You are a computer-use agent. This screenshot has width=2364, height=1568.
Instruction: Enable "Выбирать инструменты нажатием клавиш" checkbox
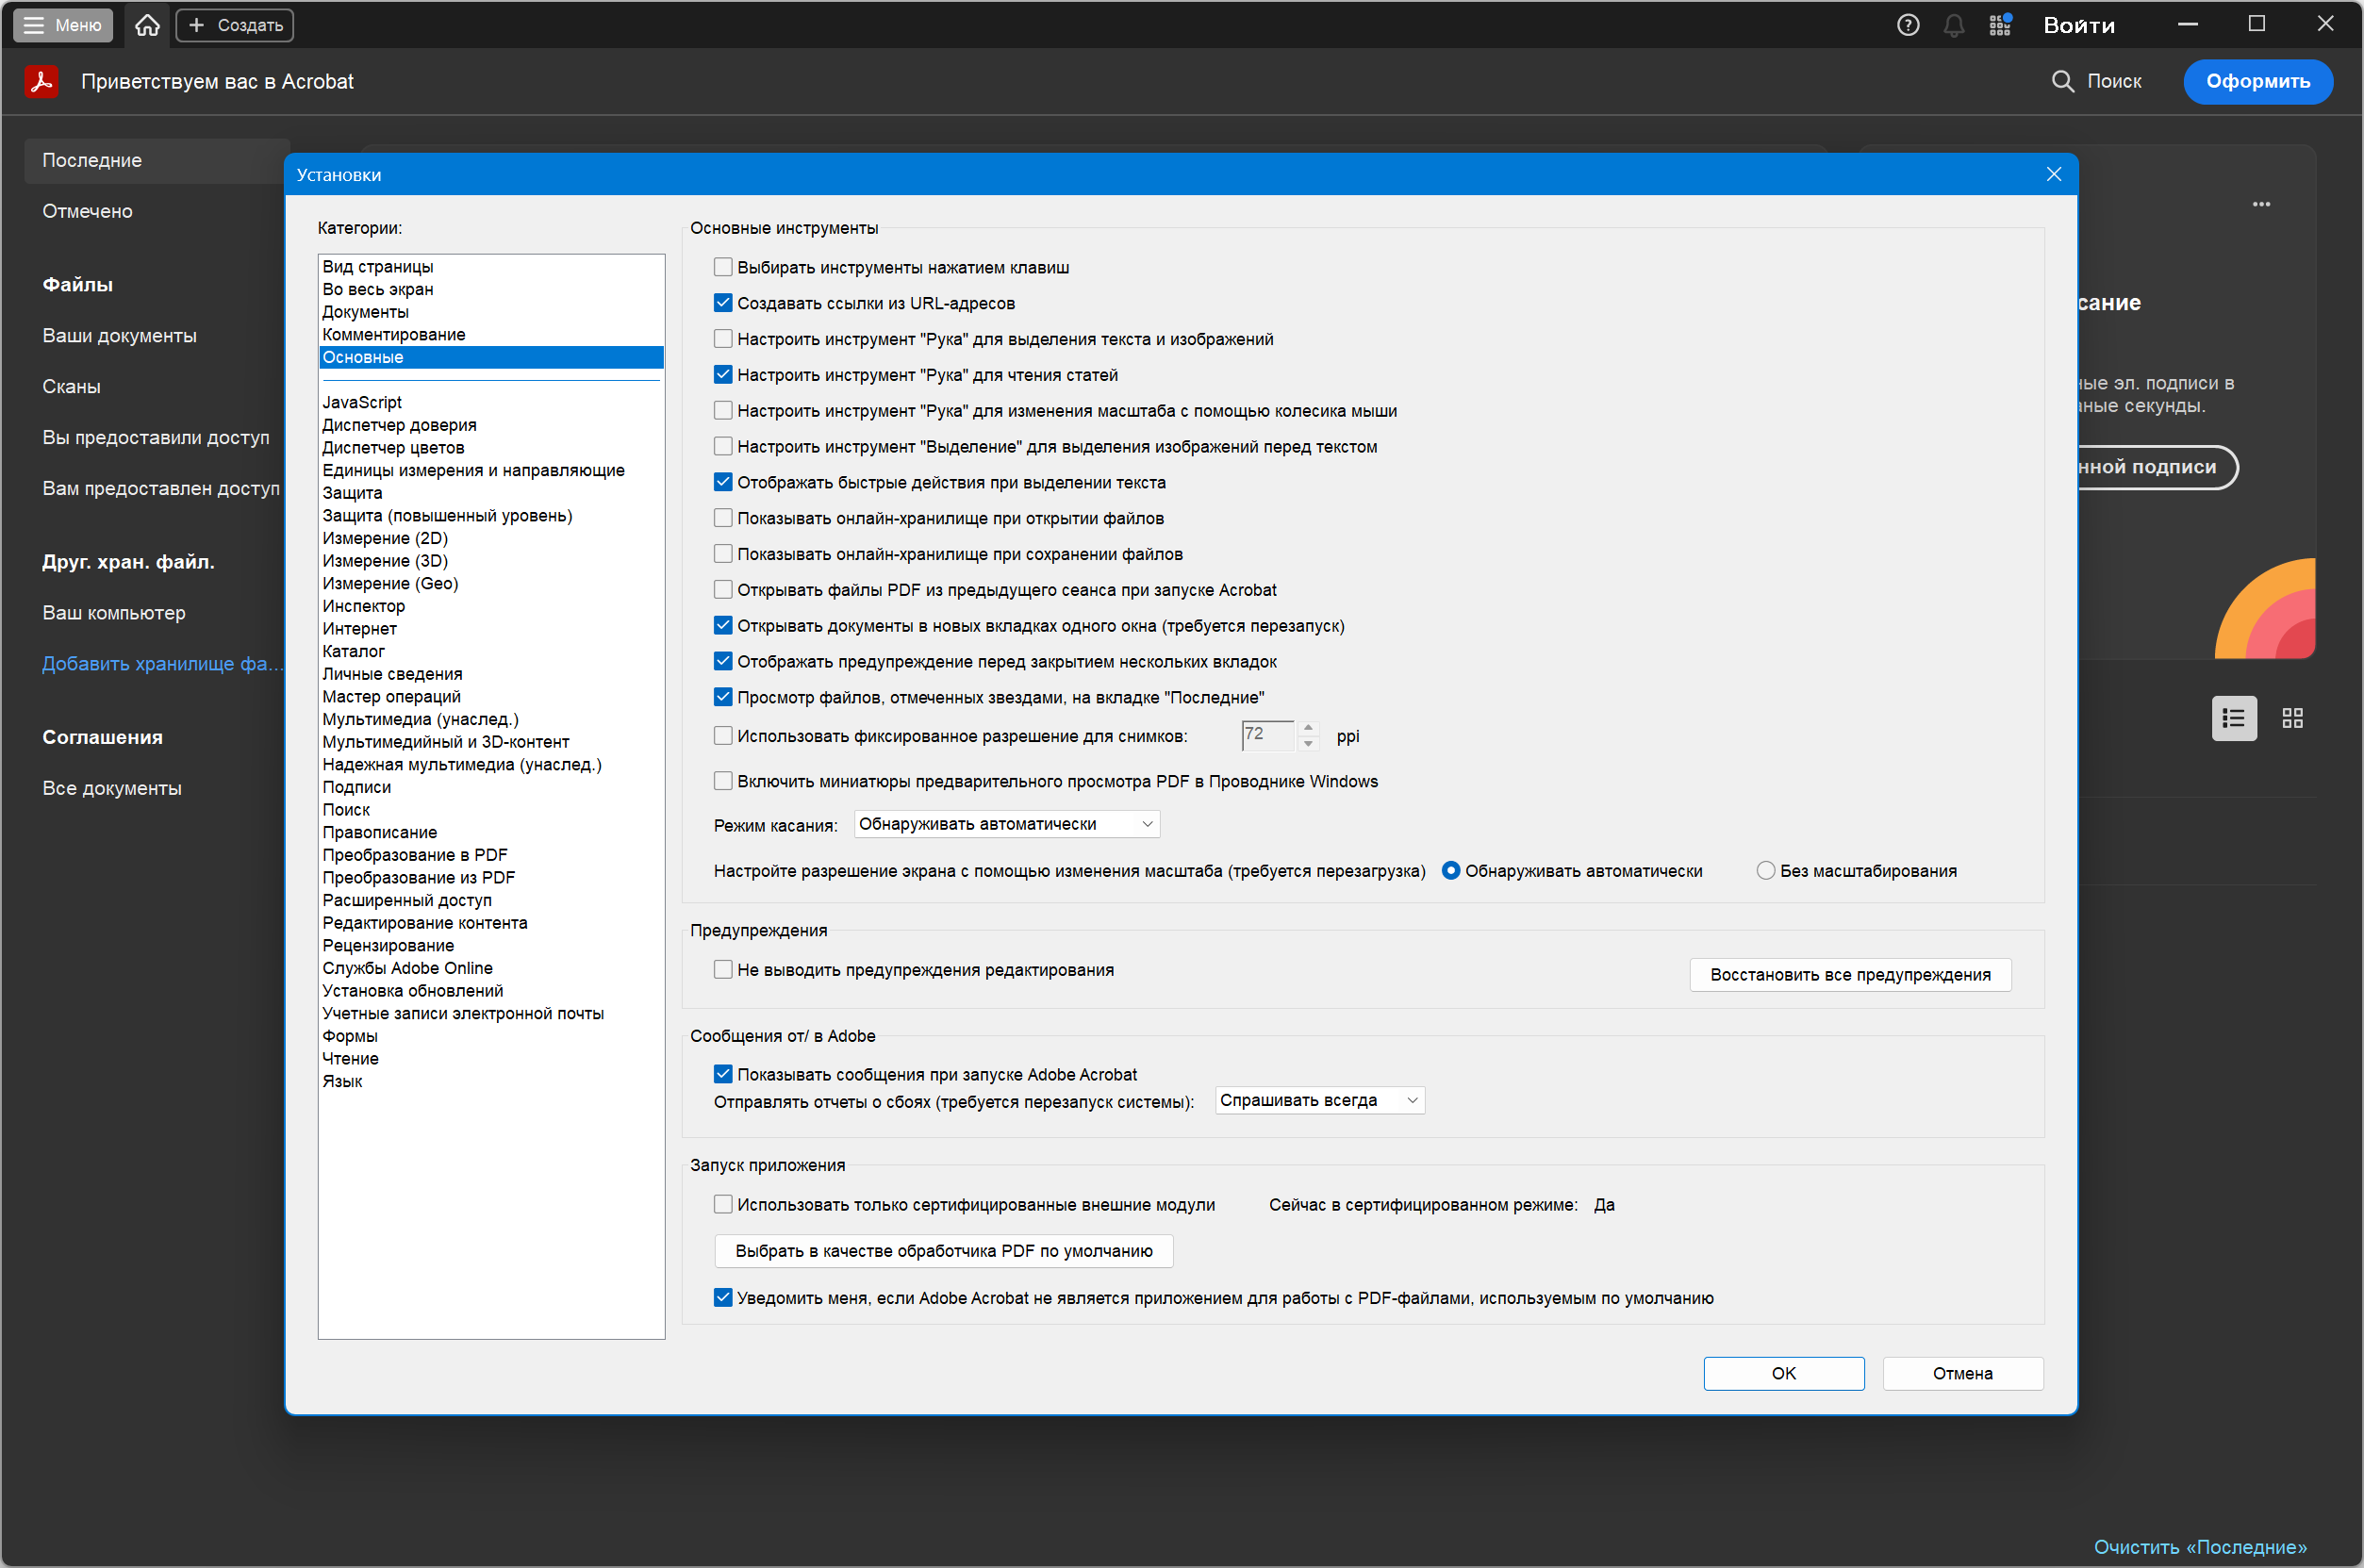tap(723, 267)
